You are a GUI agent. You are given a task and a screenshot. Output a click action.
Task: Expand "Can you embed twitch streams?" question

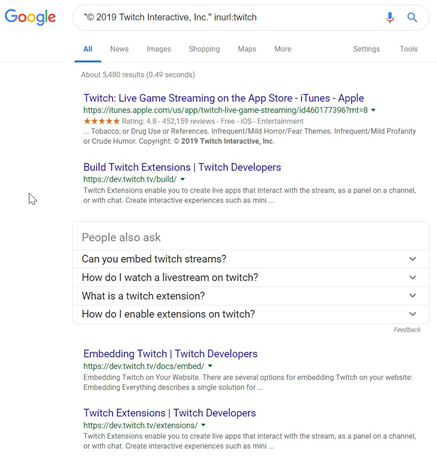251,259
